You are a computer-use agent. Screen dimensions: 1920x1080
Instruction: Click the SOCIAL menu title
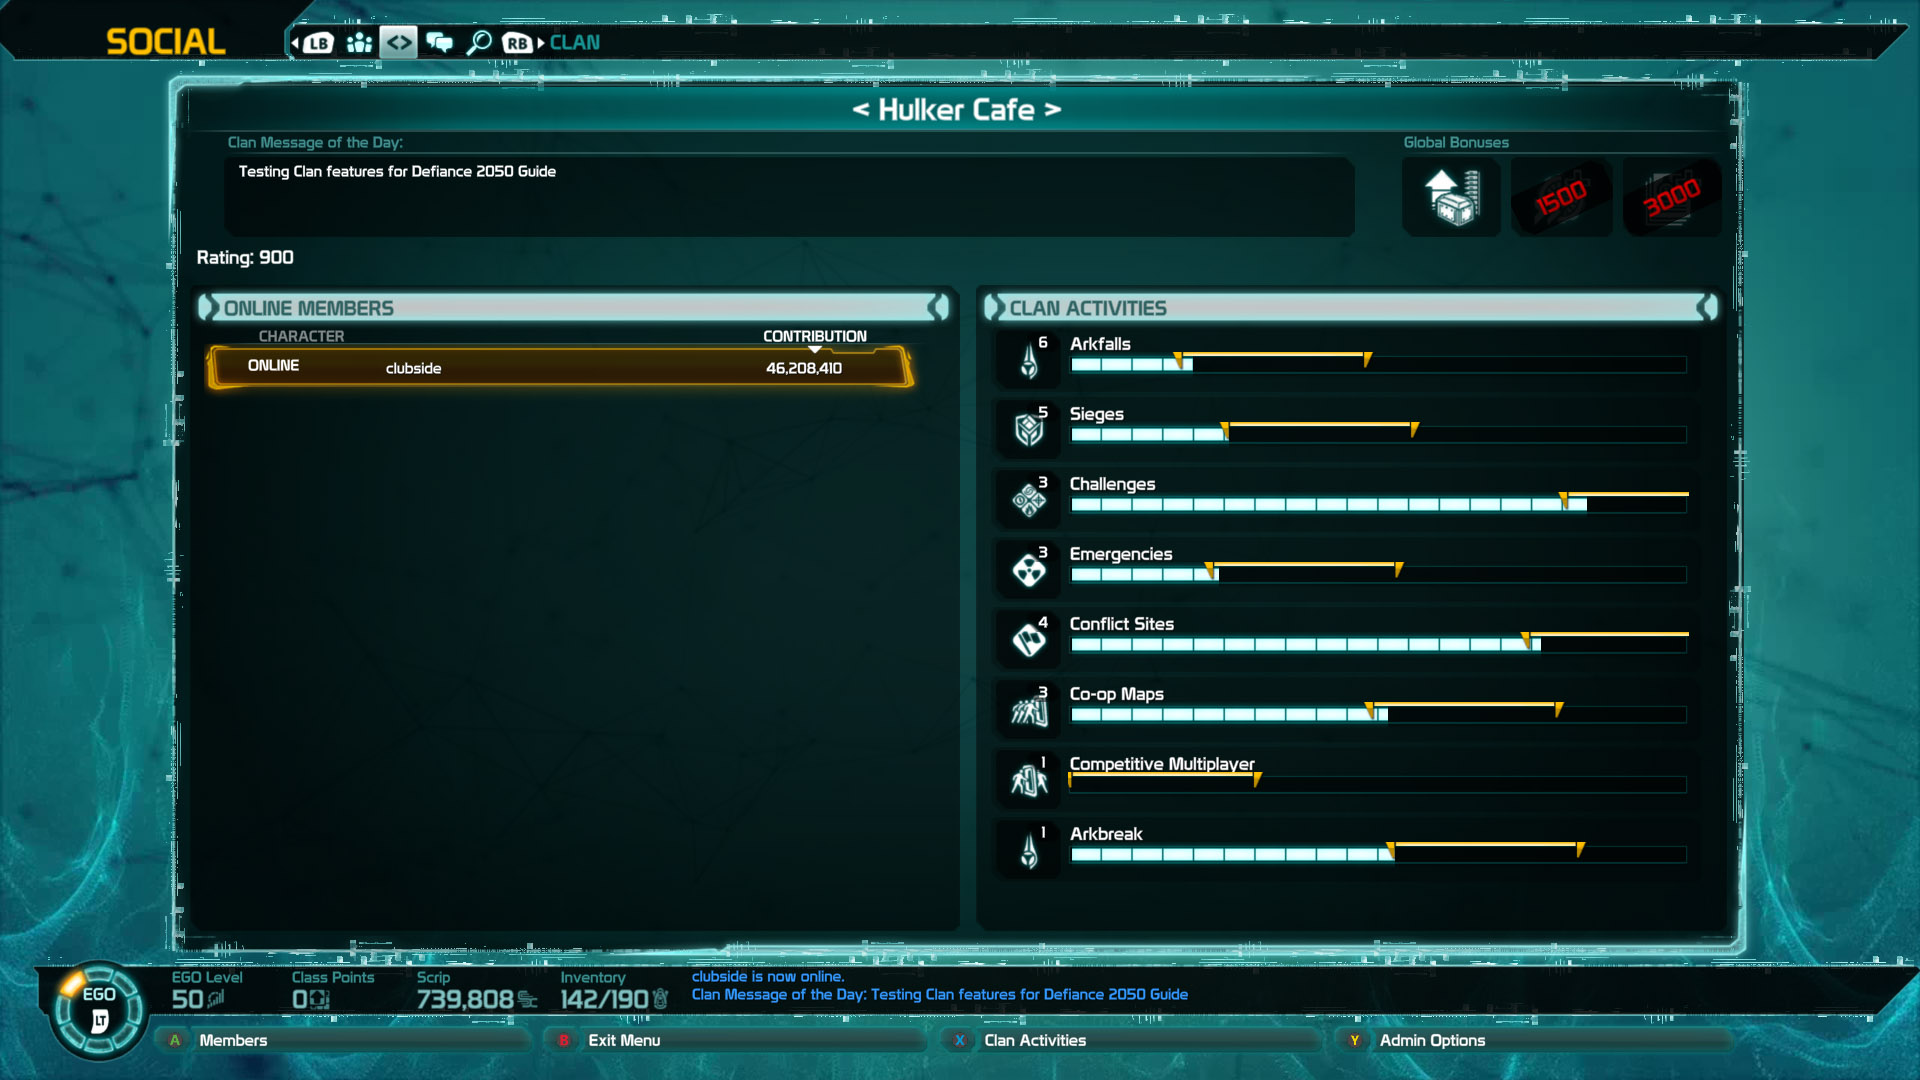pos(166,42)
